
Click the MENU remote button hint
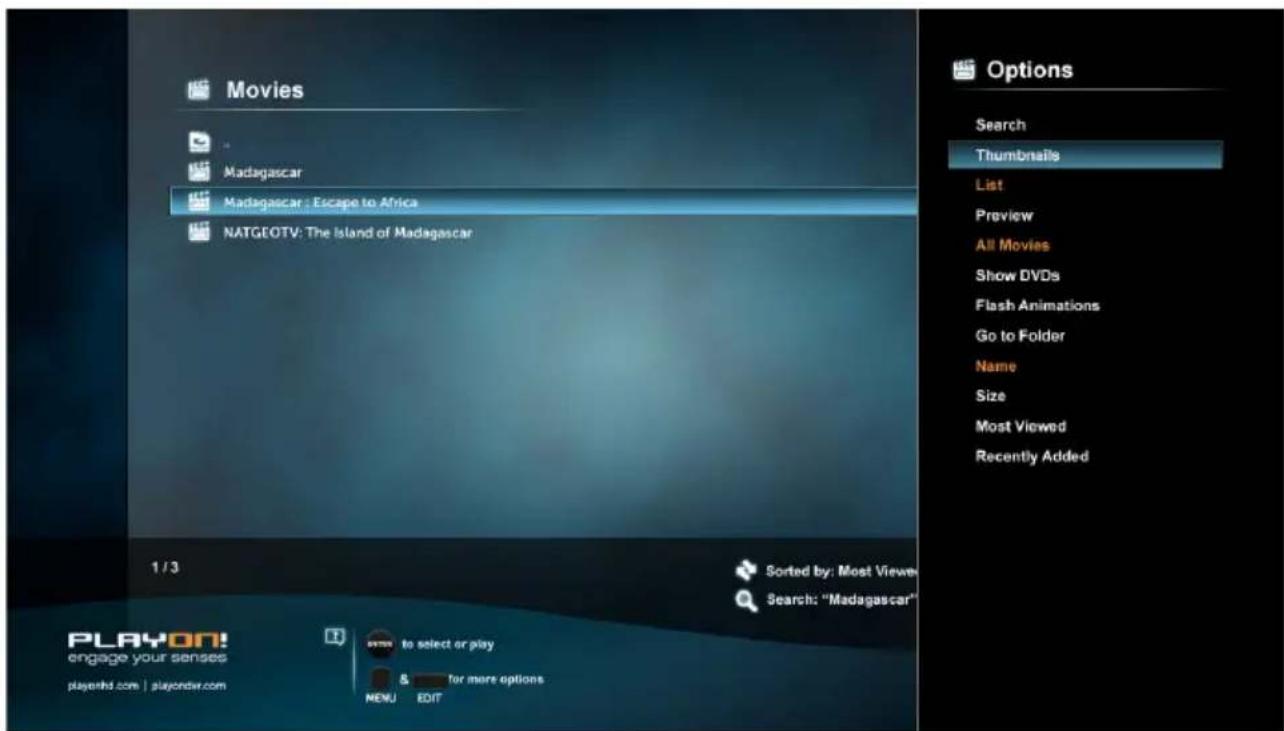point(381,686)
